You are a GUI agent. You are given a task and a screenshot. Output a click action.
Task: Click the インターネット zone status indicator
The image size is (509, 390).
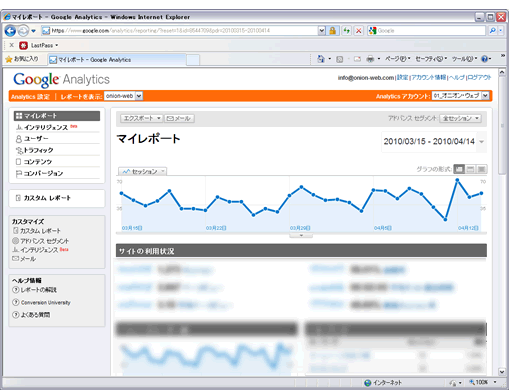click(383, 383)
